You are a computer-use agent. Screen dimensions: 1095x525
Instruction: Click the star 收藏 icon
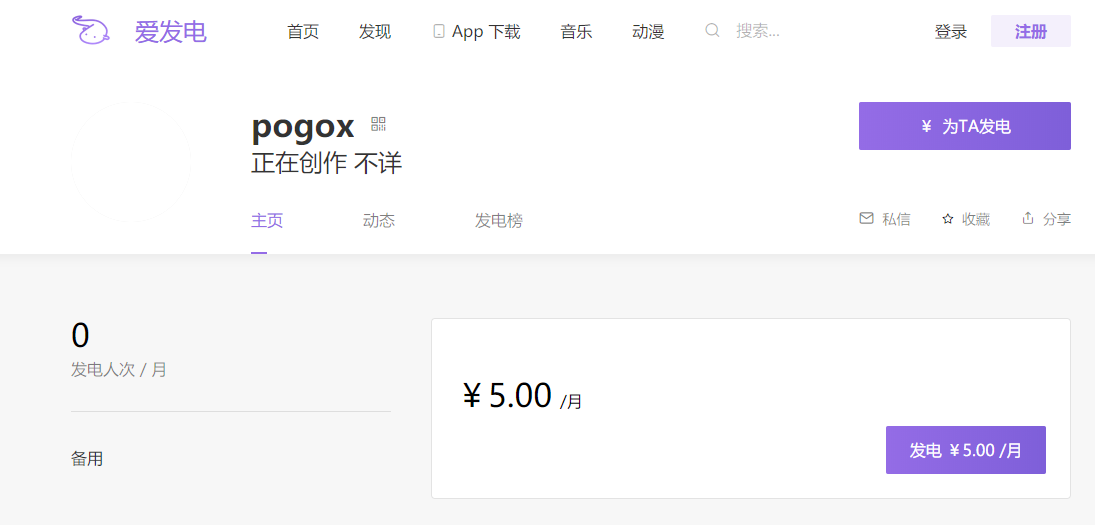[948, 219]
